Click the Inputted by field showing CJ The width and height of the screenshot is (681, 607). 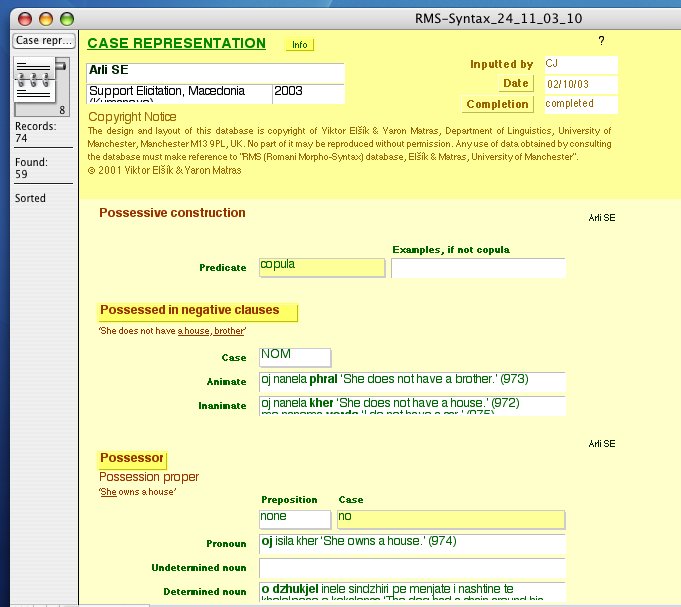point(581,65)
